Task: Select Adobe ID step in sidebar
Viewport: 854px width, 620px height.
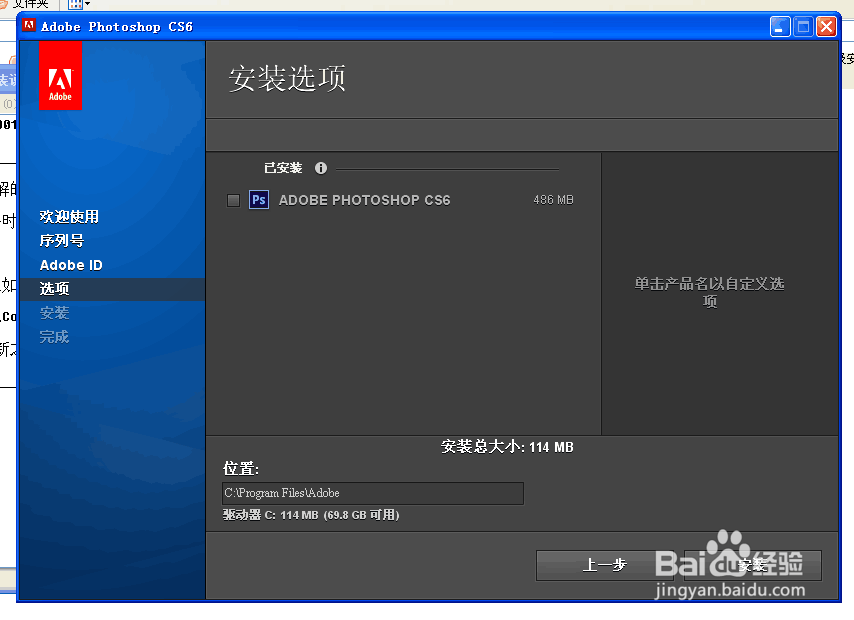Action: coord(71,265)
